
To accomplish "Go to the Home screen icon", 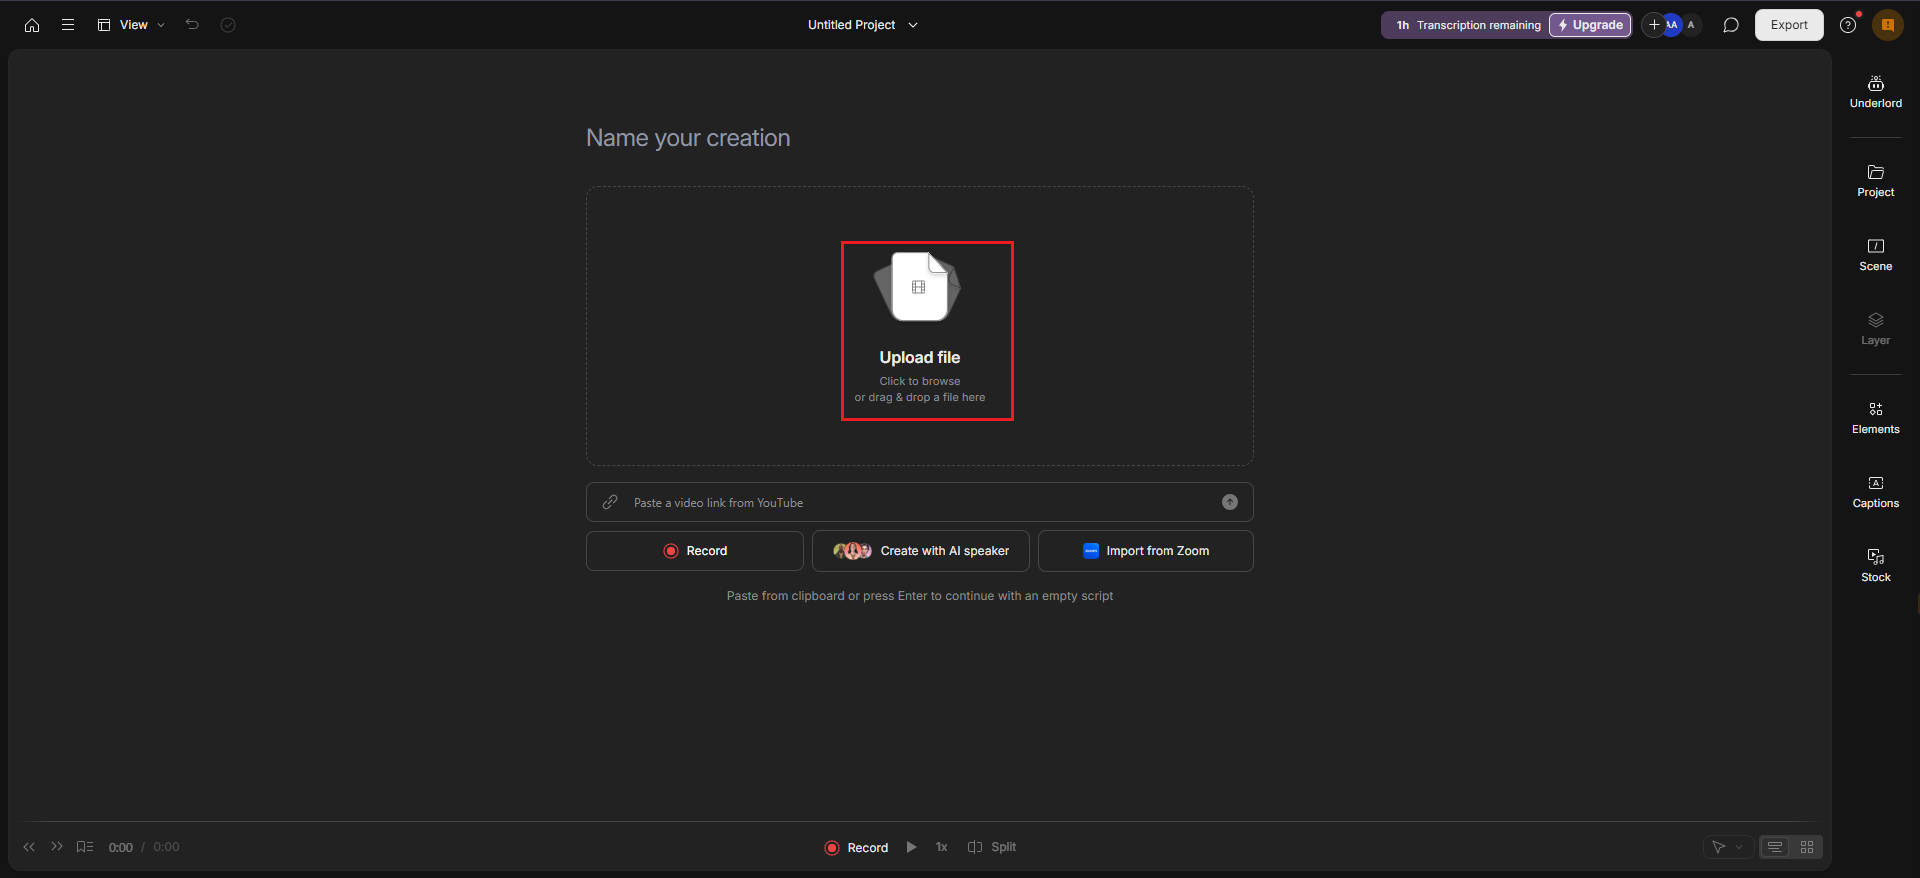I will pos(32,25).
